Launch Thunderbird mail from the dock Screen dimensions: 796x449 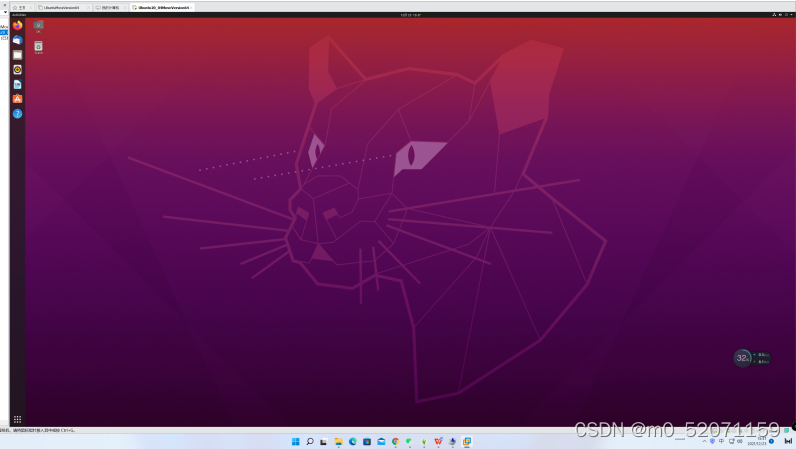point(17,40)
